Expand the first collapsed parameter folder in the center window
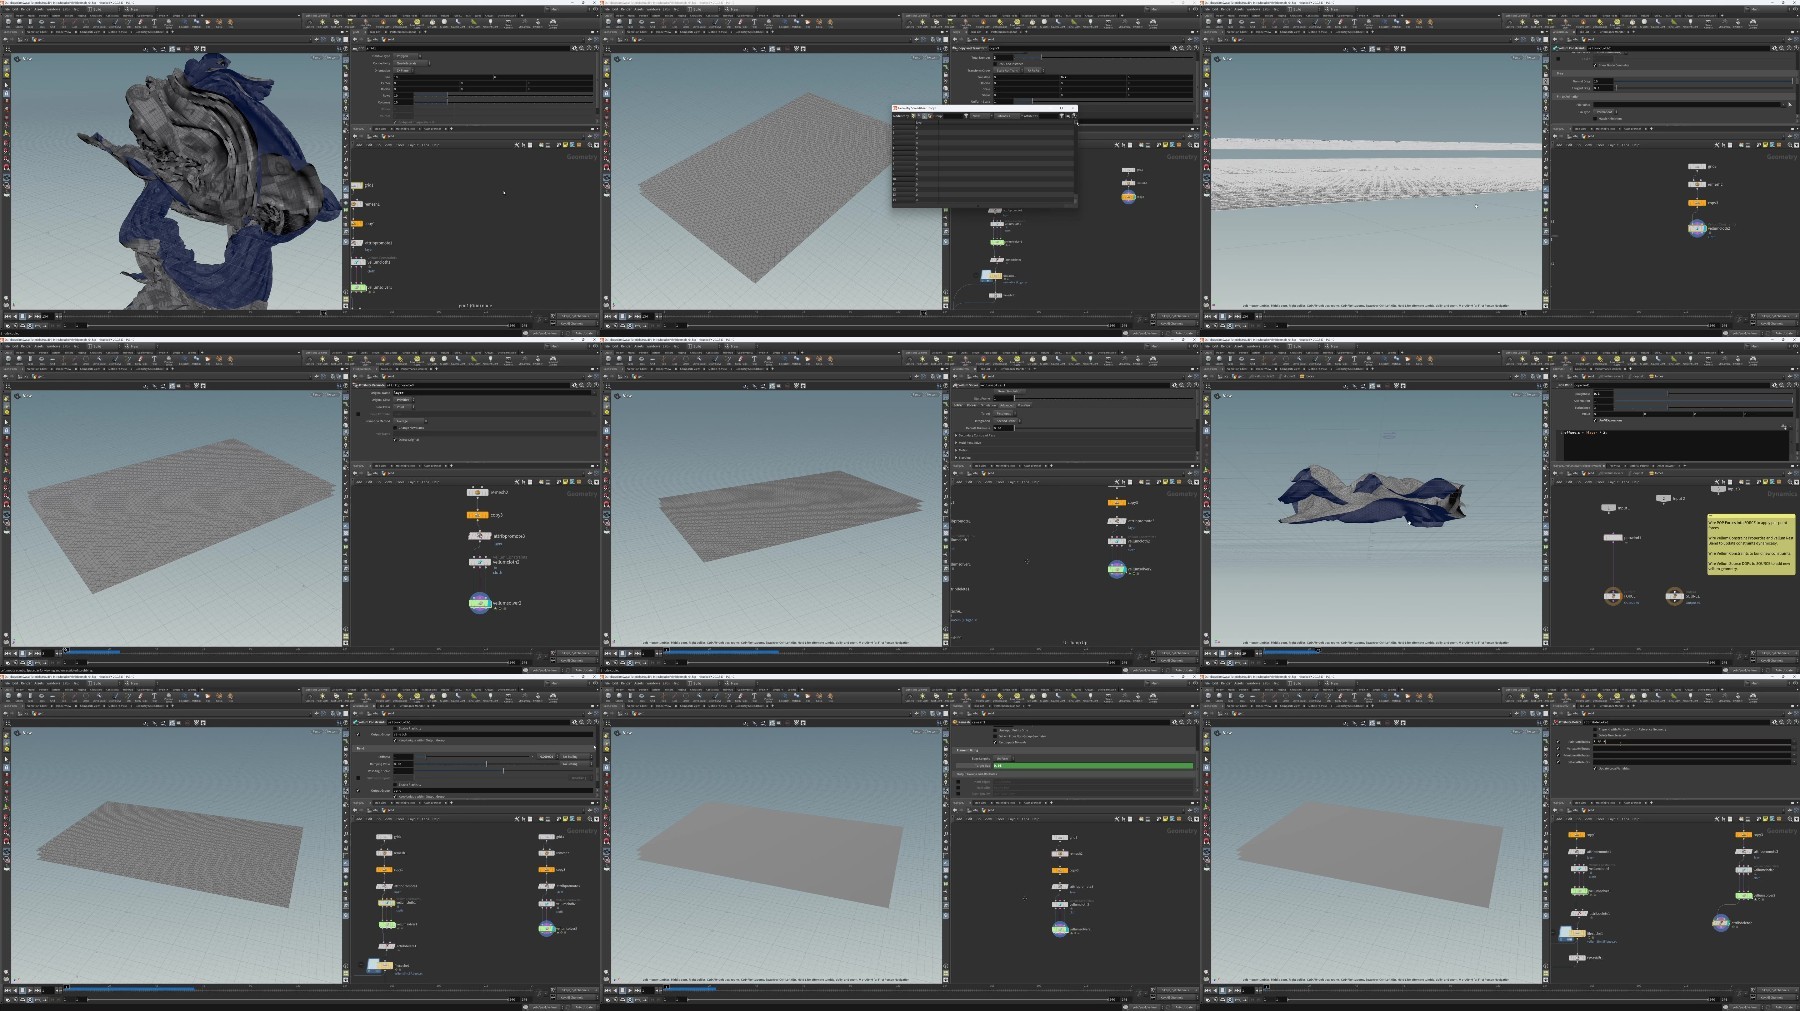The height and width of the screenshot is (1011, 1800). pyautogui.click(x=956, y=435)
